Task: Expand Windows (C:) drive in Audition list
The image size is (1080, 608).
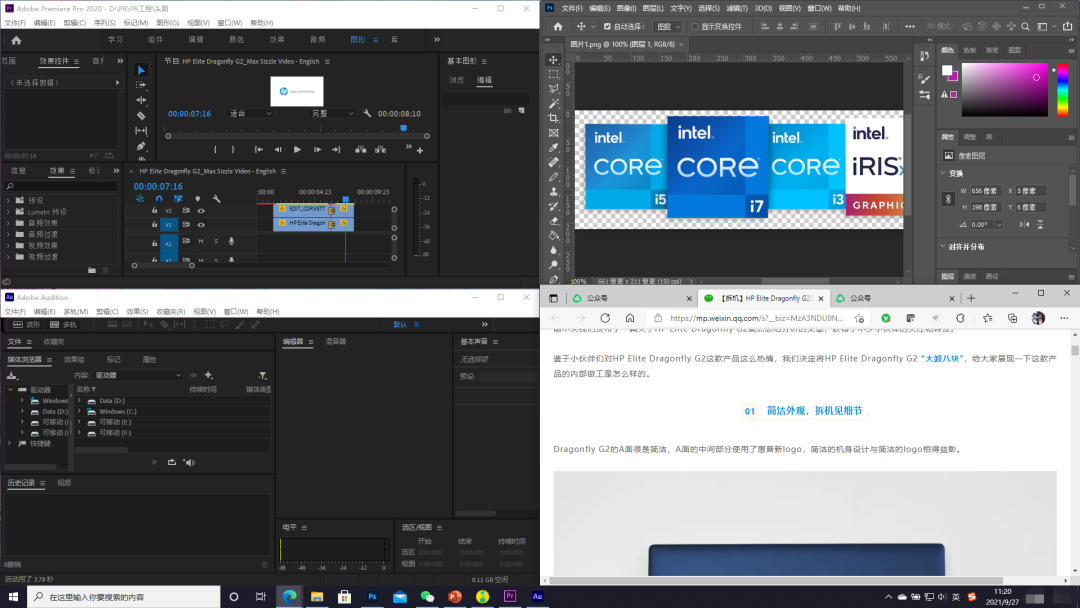Action: 79,411
